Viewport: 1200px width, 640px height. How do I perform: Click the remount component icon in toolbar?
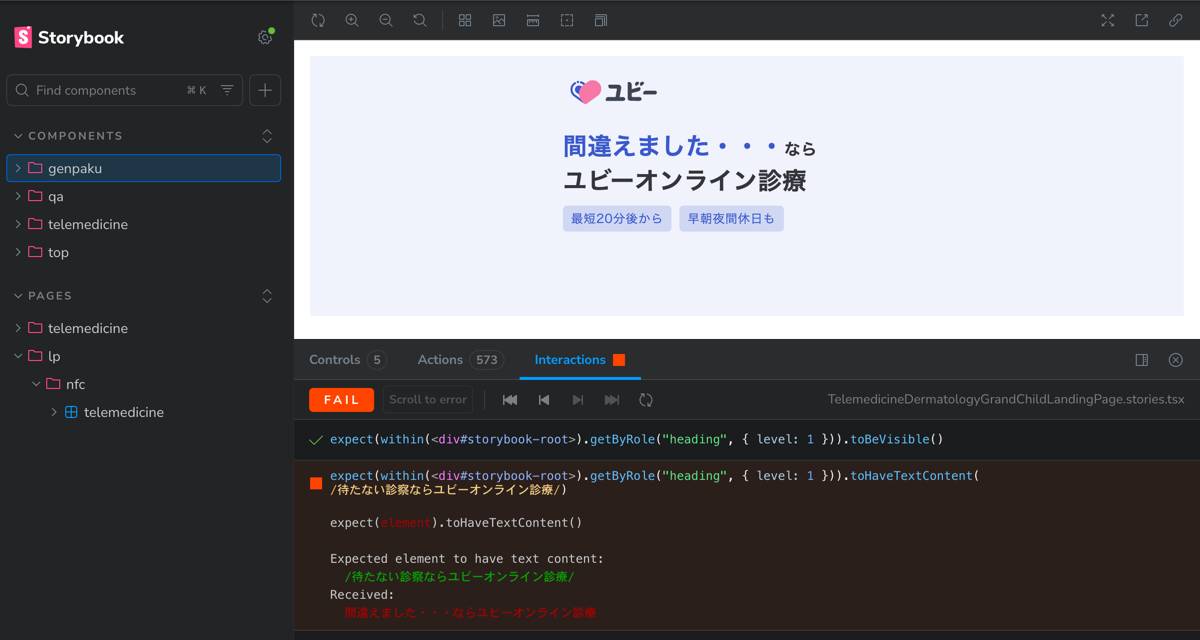tap(318, 20)
